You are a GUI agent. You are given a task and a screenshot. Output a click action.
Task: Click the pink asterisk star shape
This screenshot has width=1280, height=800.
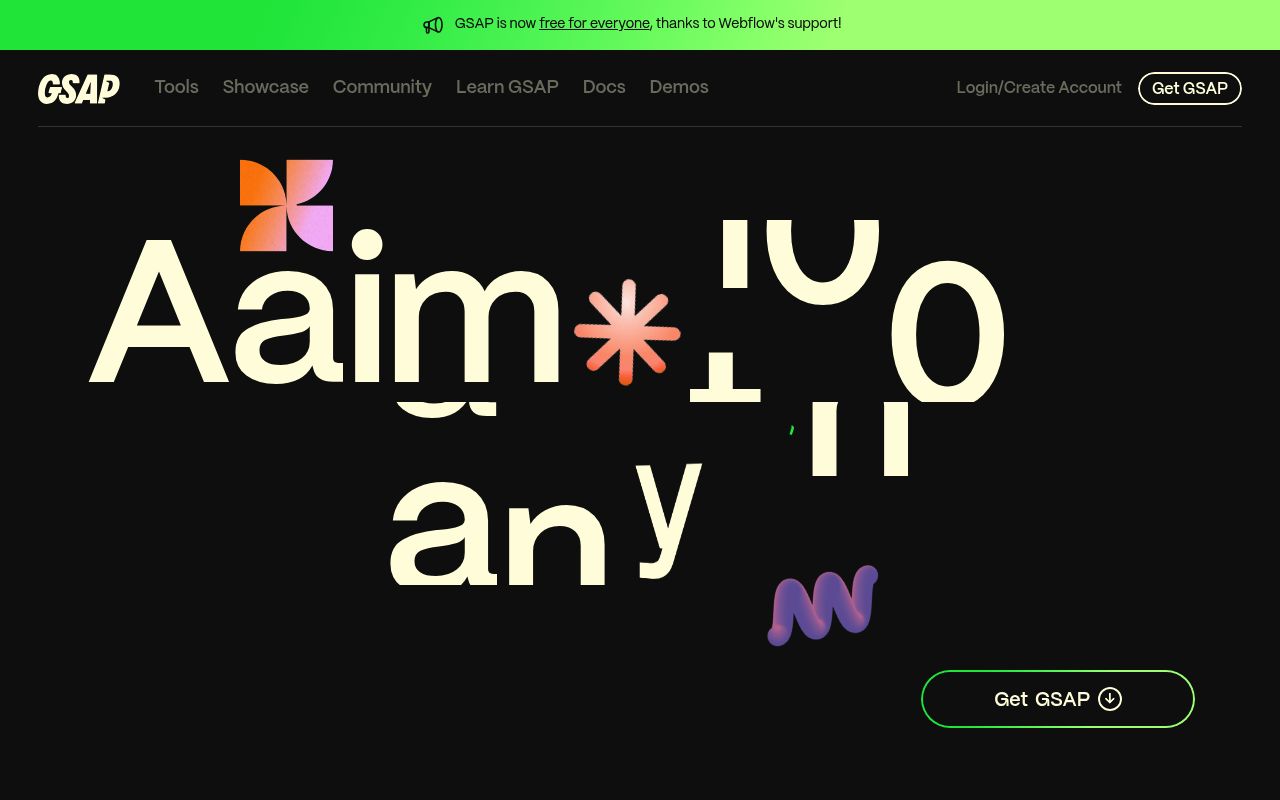click(x=627, y=332)
